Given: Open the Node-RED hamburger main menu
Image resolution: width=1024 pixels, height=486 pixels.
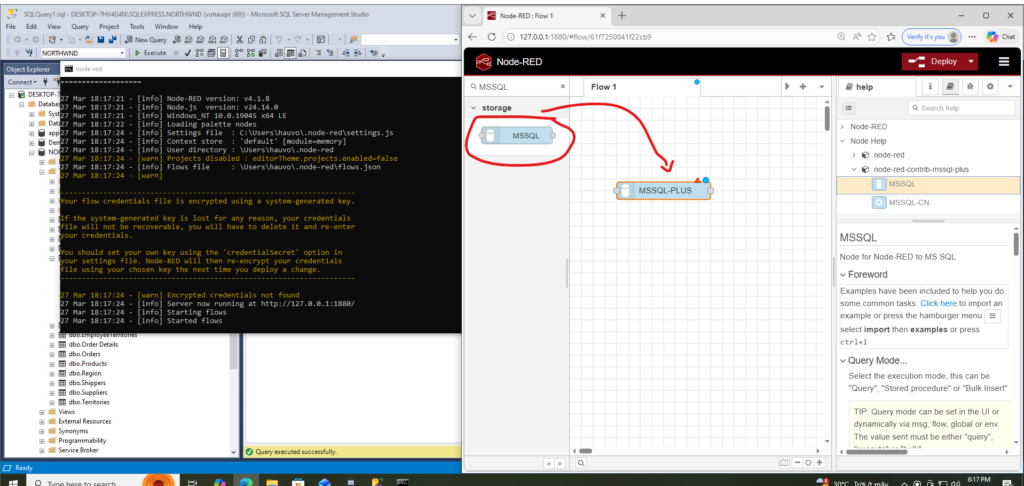Looking at the screenshot, I should click(1003, 61).
